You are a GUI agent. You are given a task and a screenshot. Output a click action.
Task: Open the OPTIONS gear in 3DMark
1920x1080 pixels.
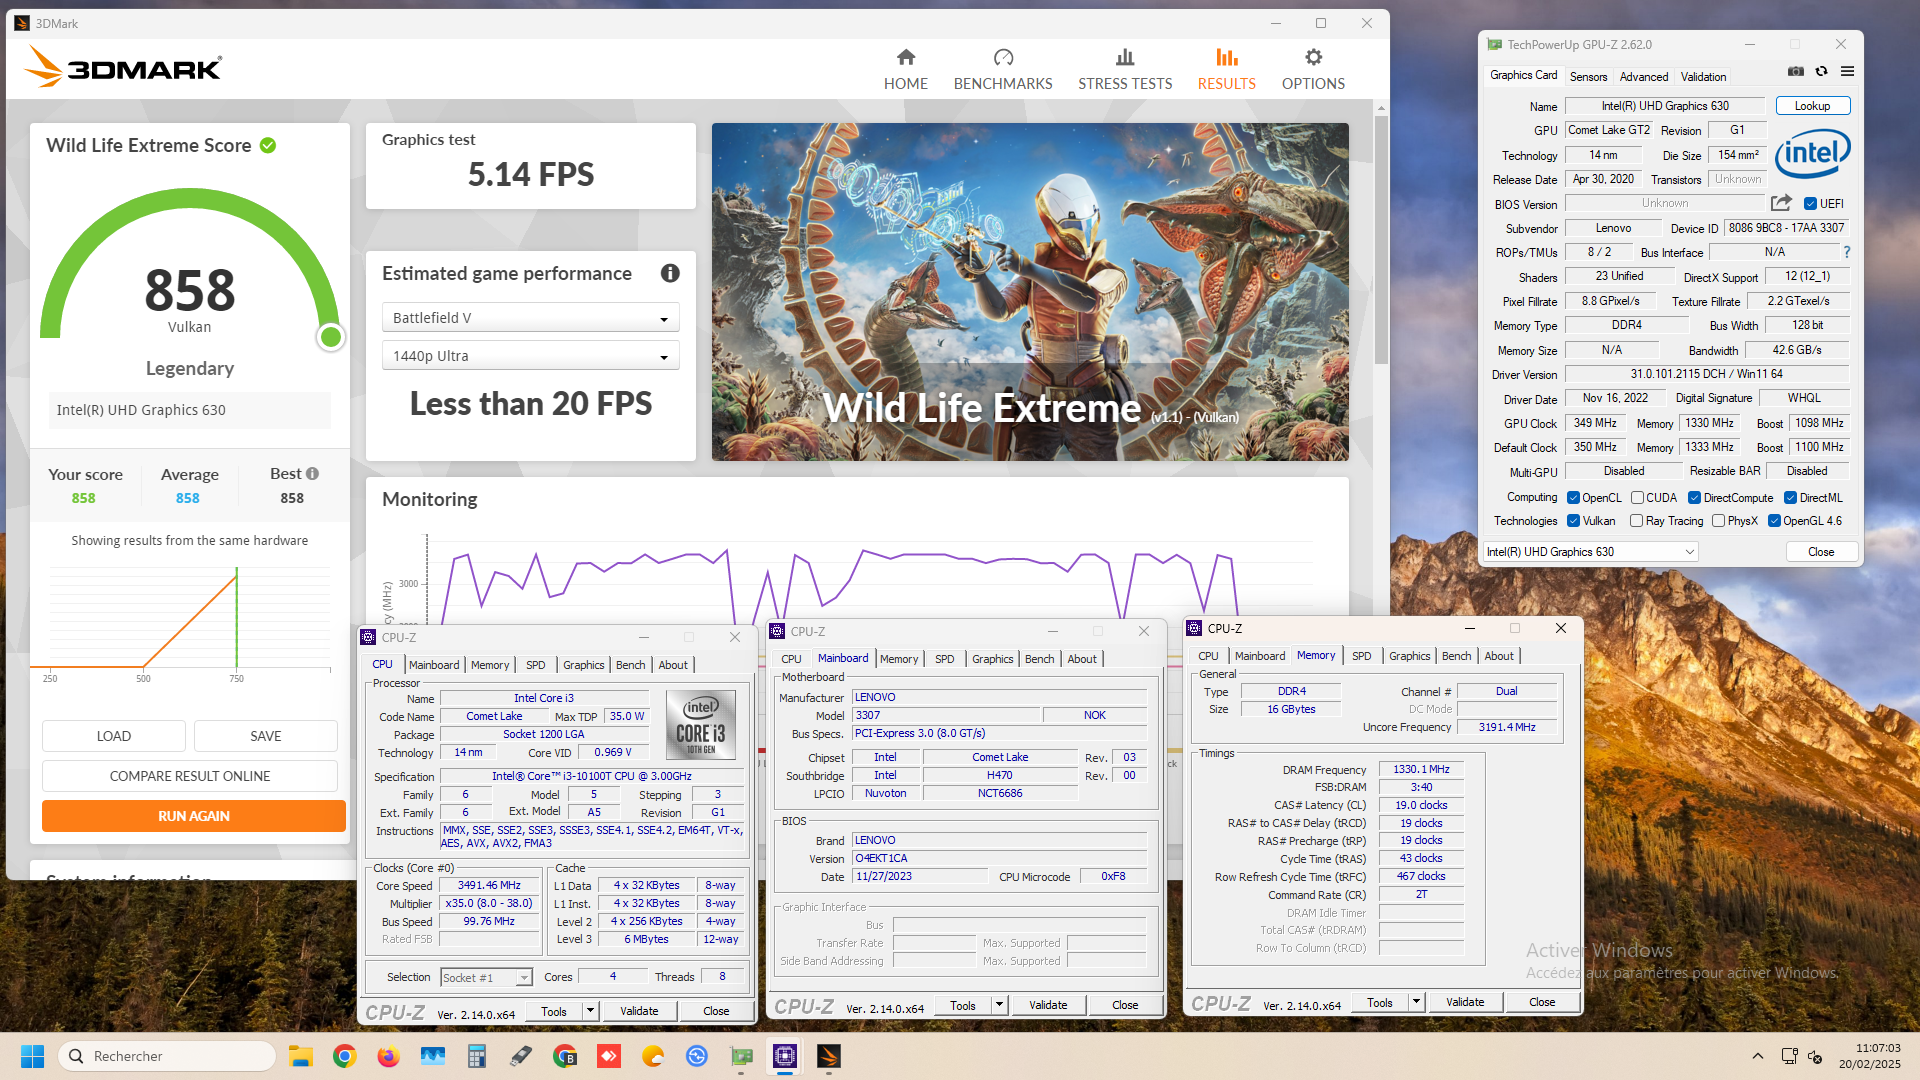tap(1313, 57)
